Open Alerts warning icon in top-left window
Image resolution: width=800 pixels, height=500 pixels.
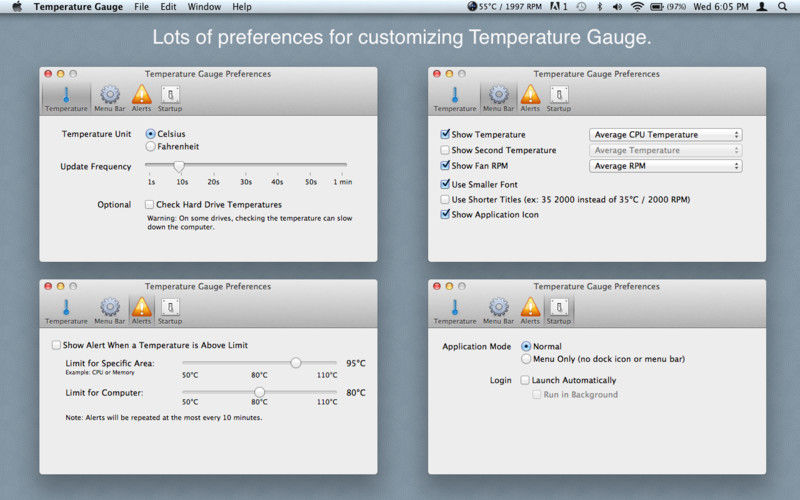(x=141, y=95)
